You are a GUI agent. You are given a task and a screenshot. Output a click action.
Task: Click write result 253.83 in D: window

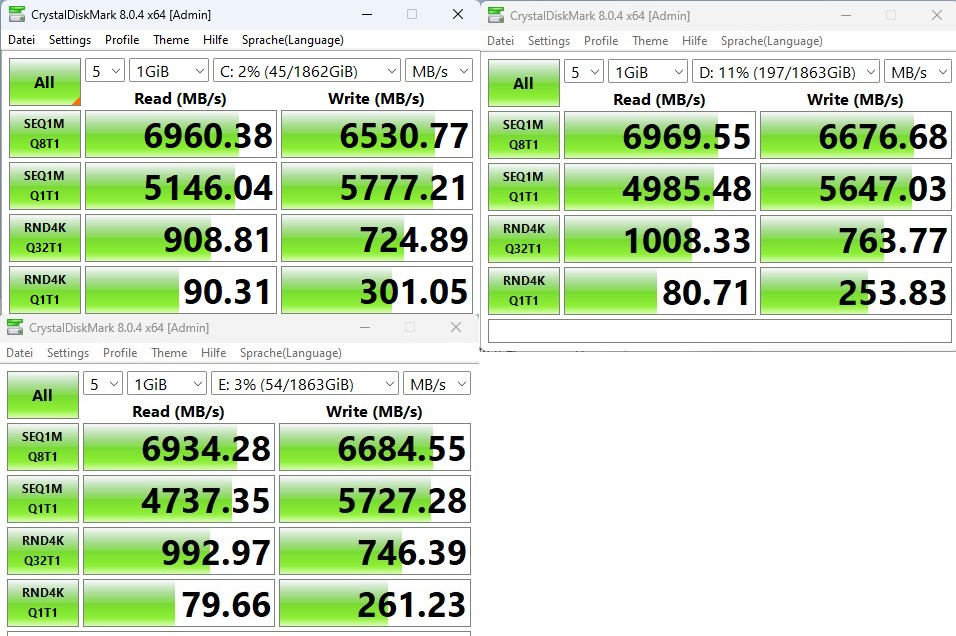click(856, 291)
